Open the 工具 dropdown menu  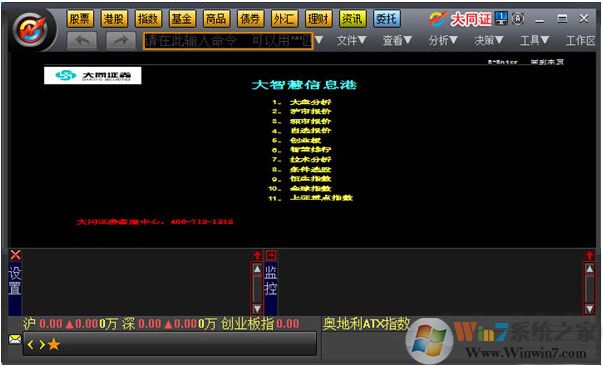point(534,40)
